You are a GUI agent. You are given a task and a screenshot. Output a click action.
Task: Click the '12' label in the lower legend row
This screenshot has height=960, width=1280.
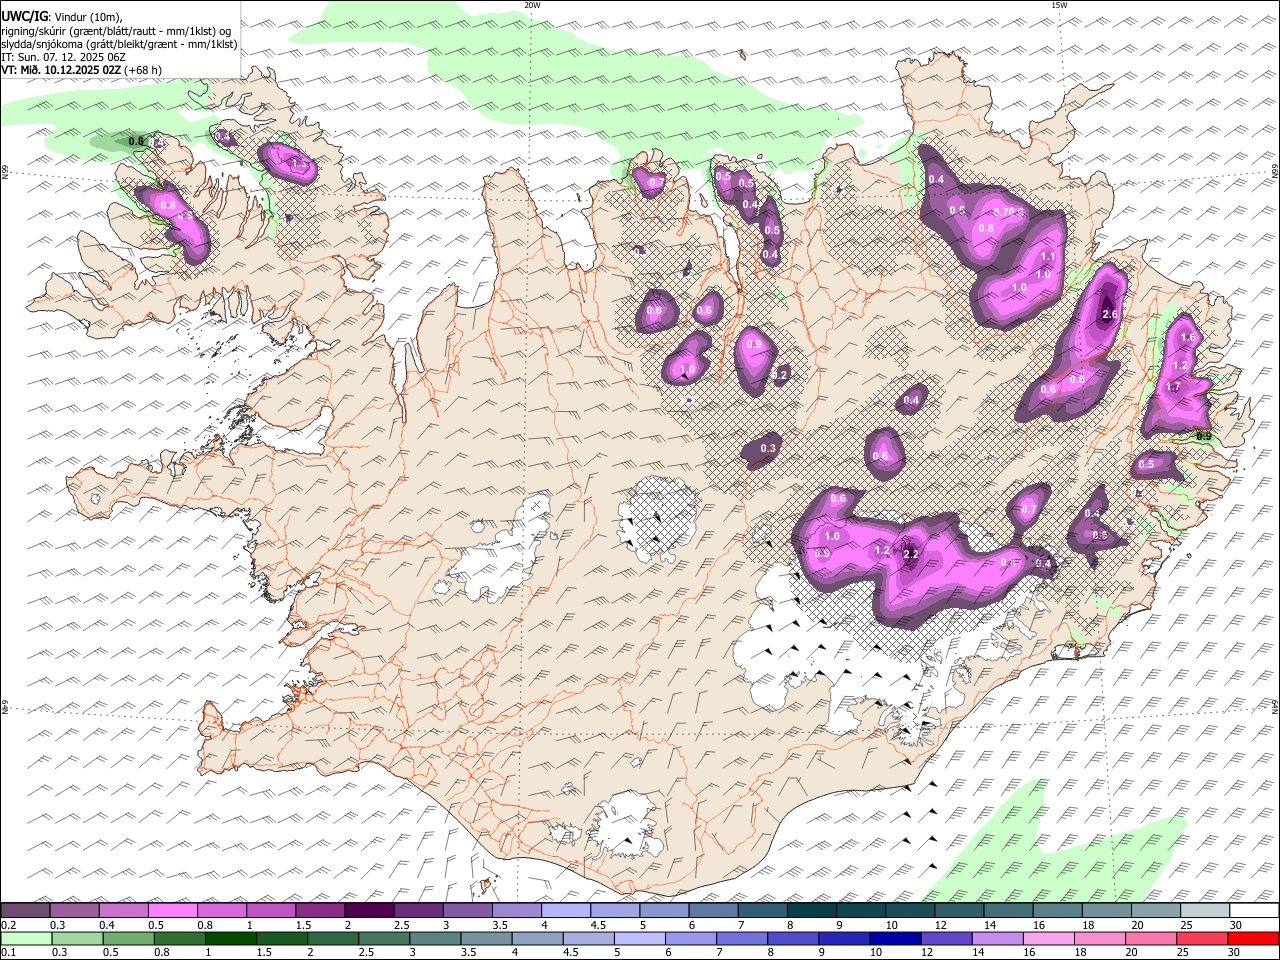coord(928,953)
